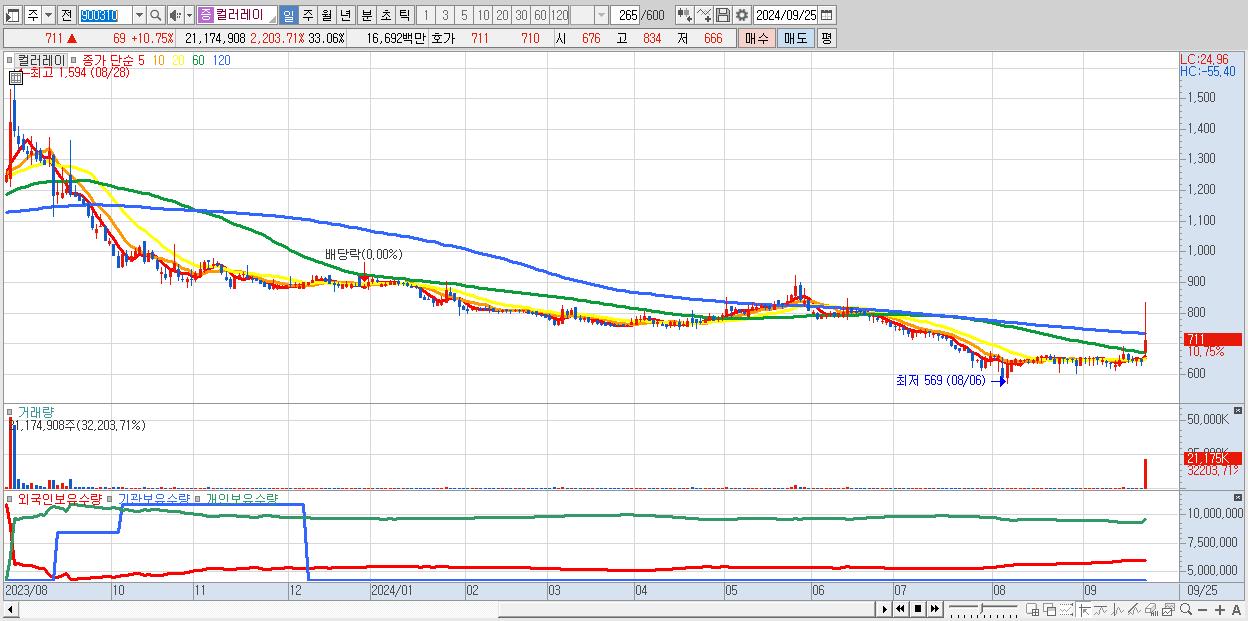Click the 매도 sell button
The image size is (1248, 621).
click(x=795, y=38)
